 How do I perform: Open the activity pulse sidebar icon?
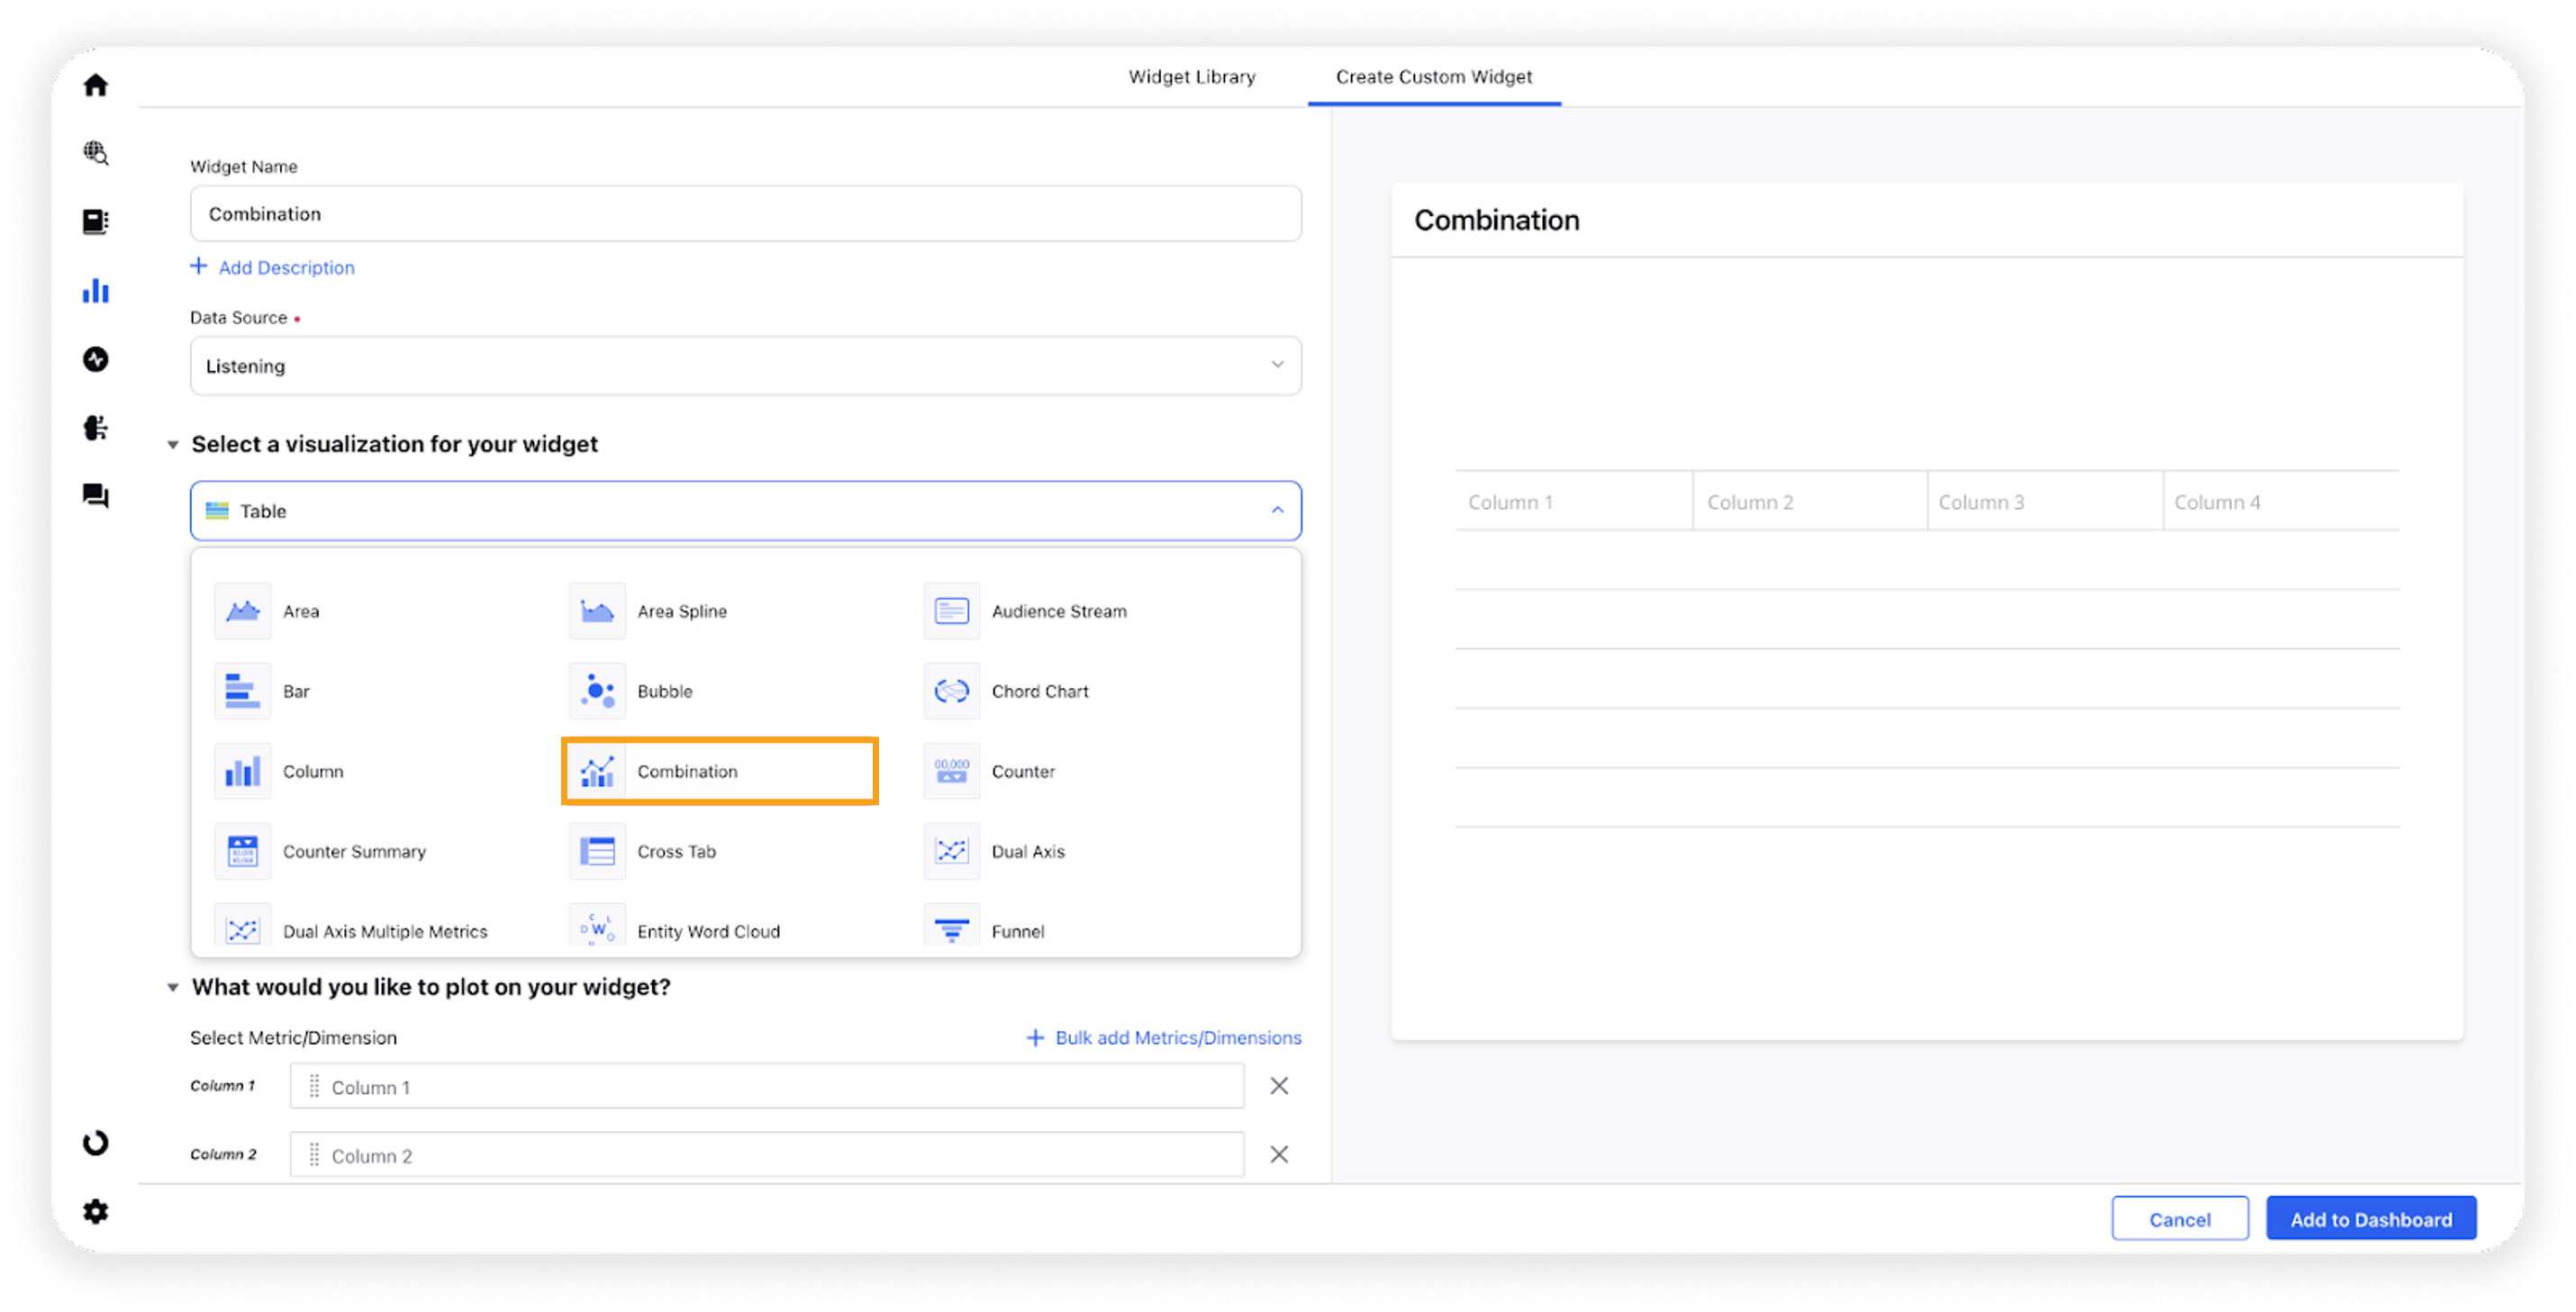96,359
